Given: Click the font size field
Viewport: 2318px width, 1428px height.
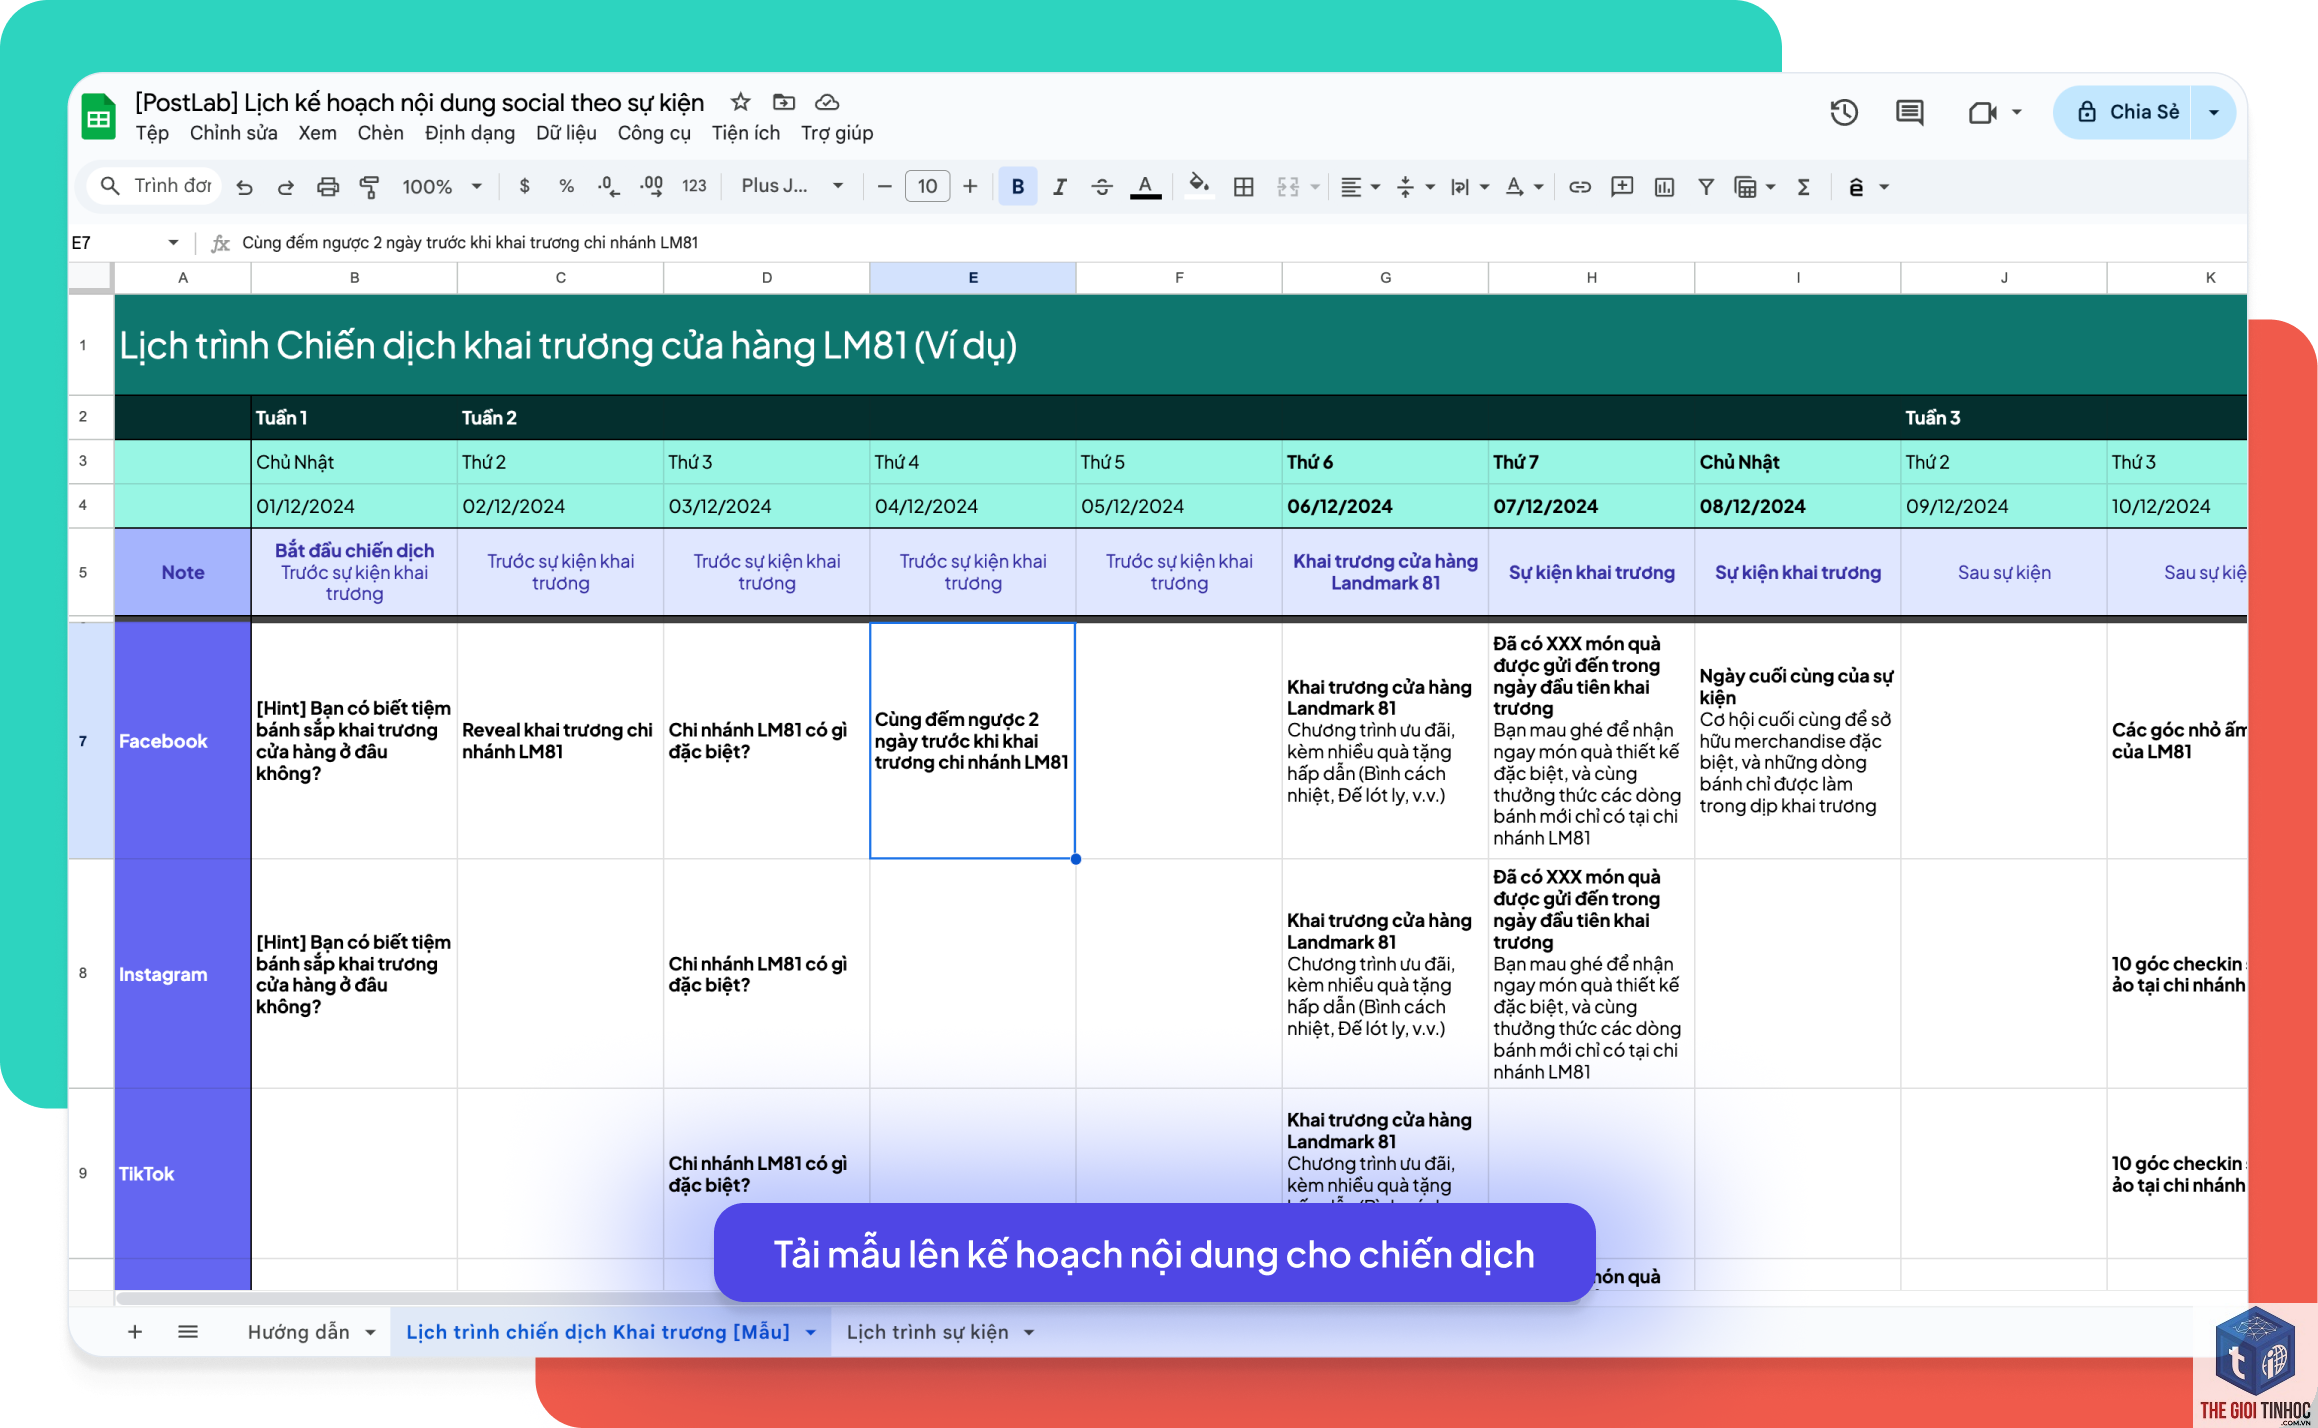Looking at the screenshot, I should coord(927,186).
